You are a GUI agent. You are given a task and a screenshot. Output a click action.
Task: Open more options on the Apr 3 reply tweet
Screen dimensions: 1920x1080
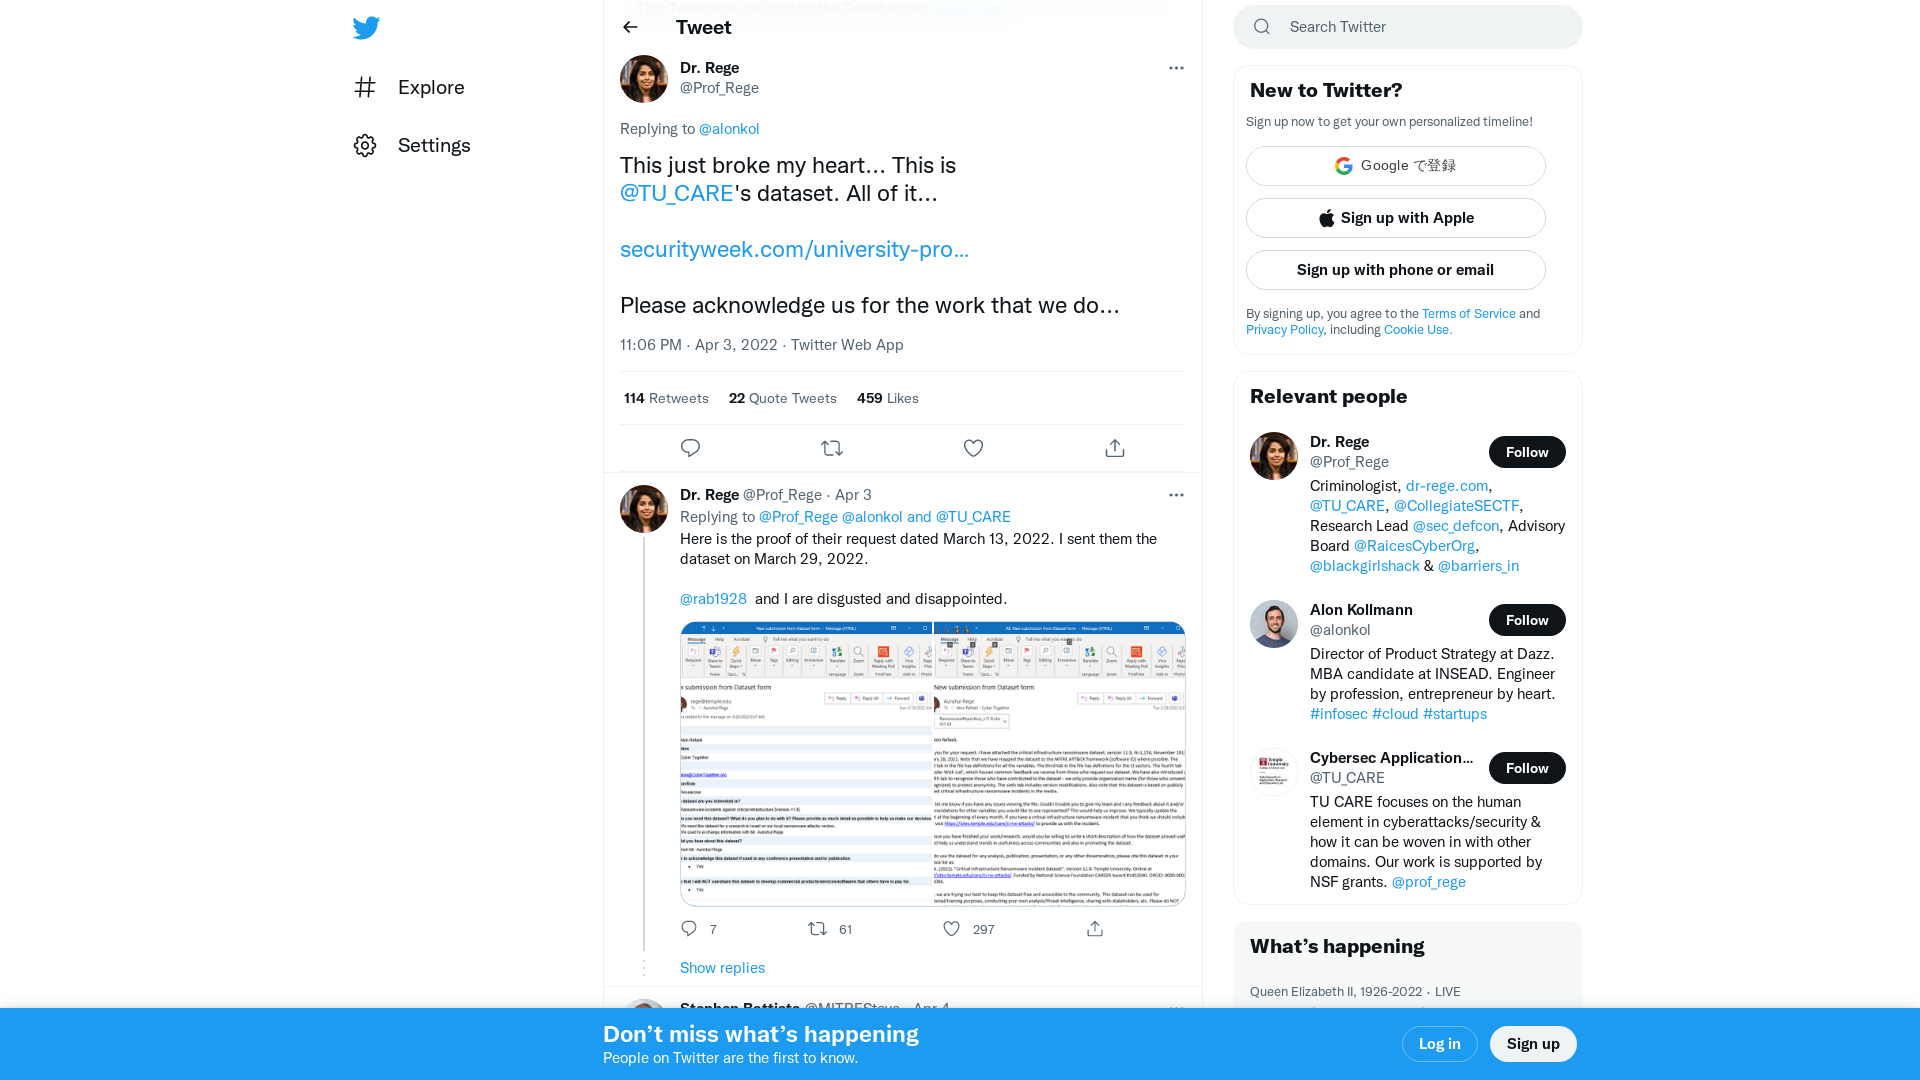pos(1176,495)
